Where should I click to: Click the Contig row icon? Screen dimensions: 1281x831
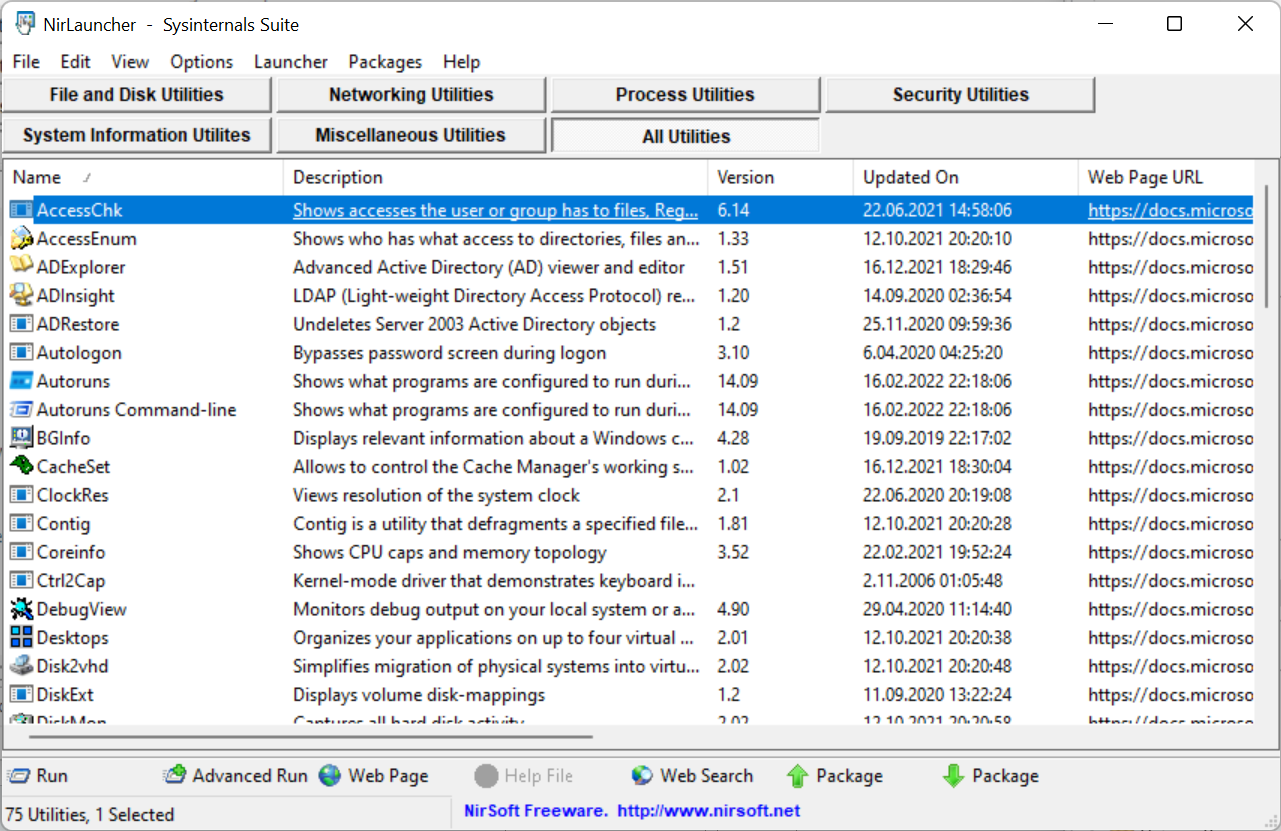tap(21, 524)
